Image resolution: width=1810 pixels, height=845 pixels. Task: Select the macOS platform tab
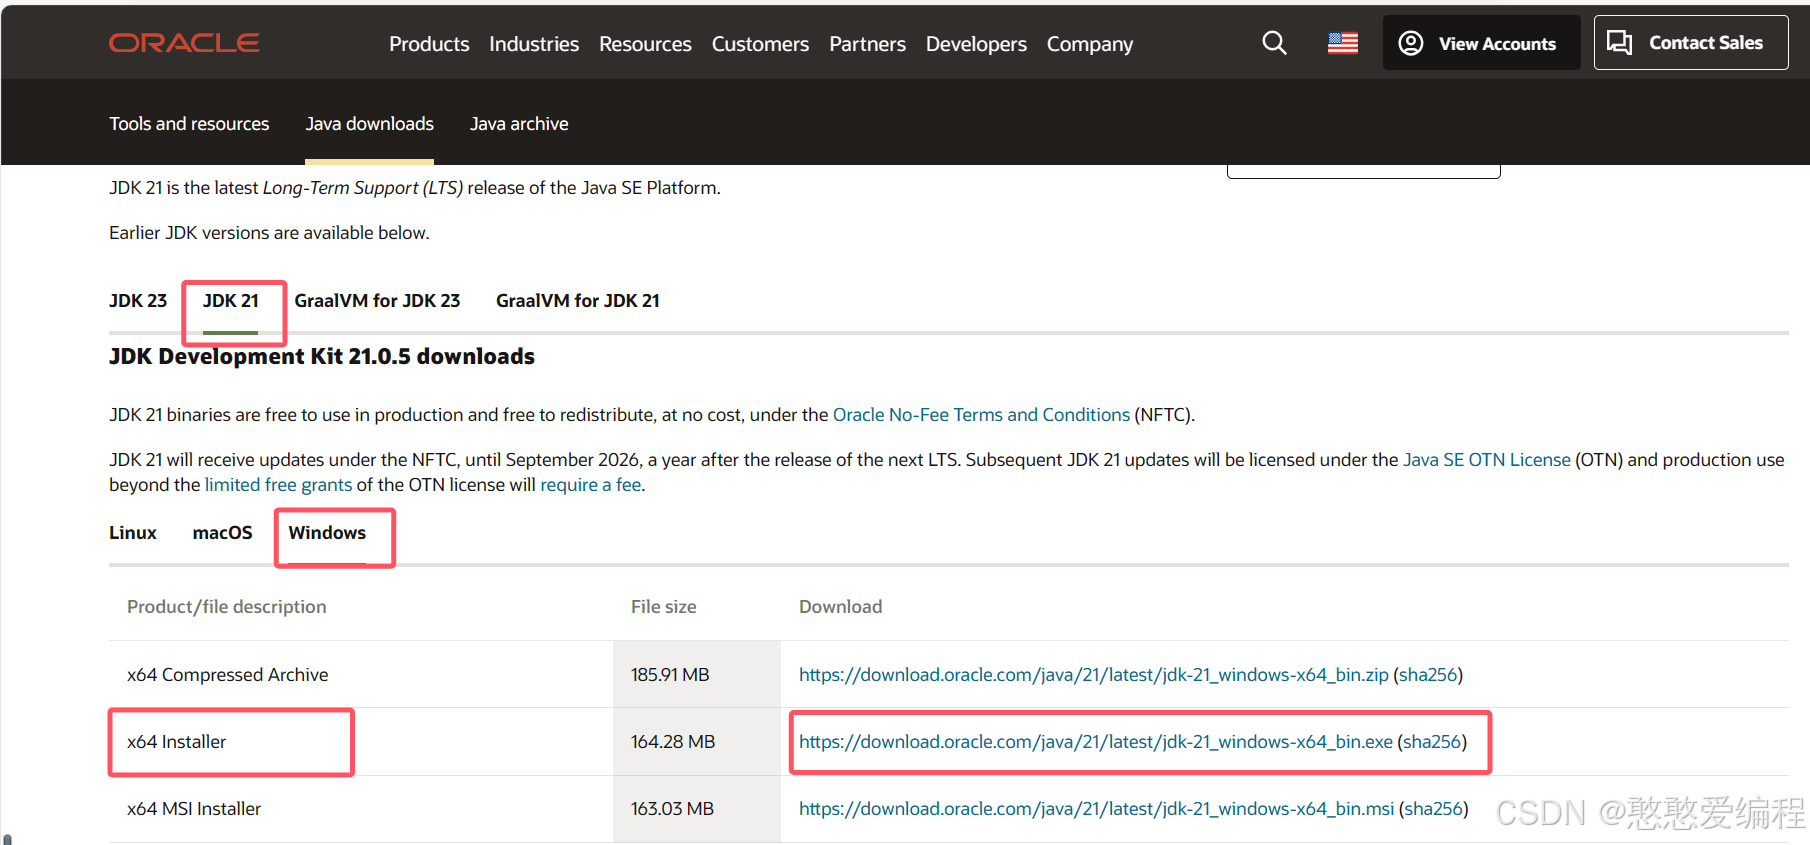[x=222, y=533]
